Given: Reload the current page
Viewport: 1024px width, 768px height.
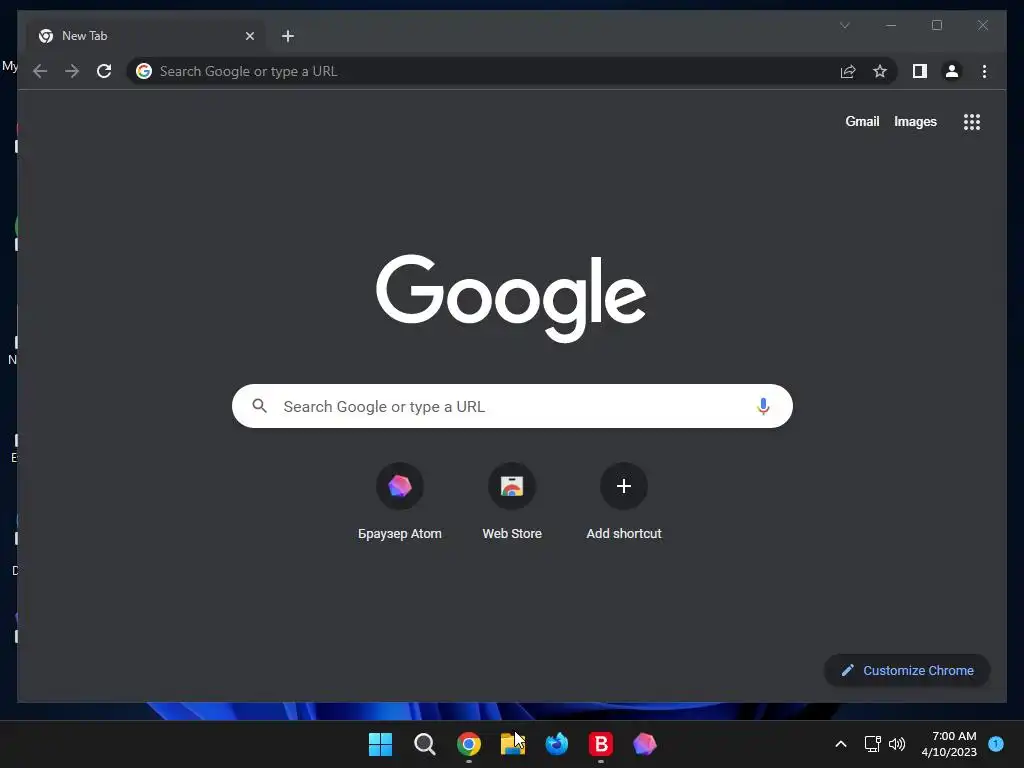Looking at the screenshot, I should 104,71.
